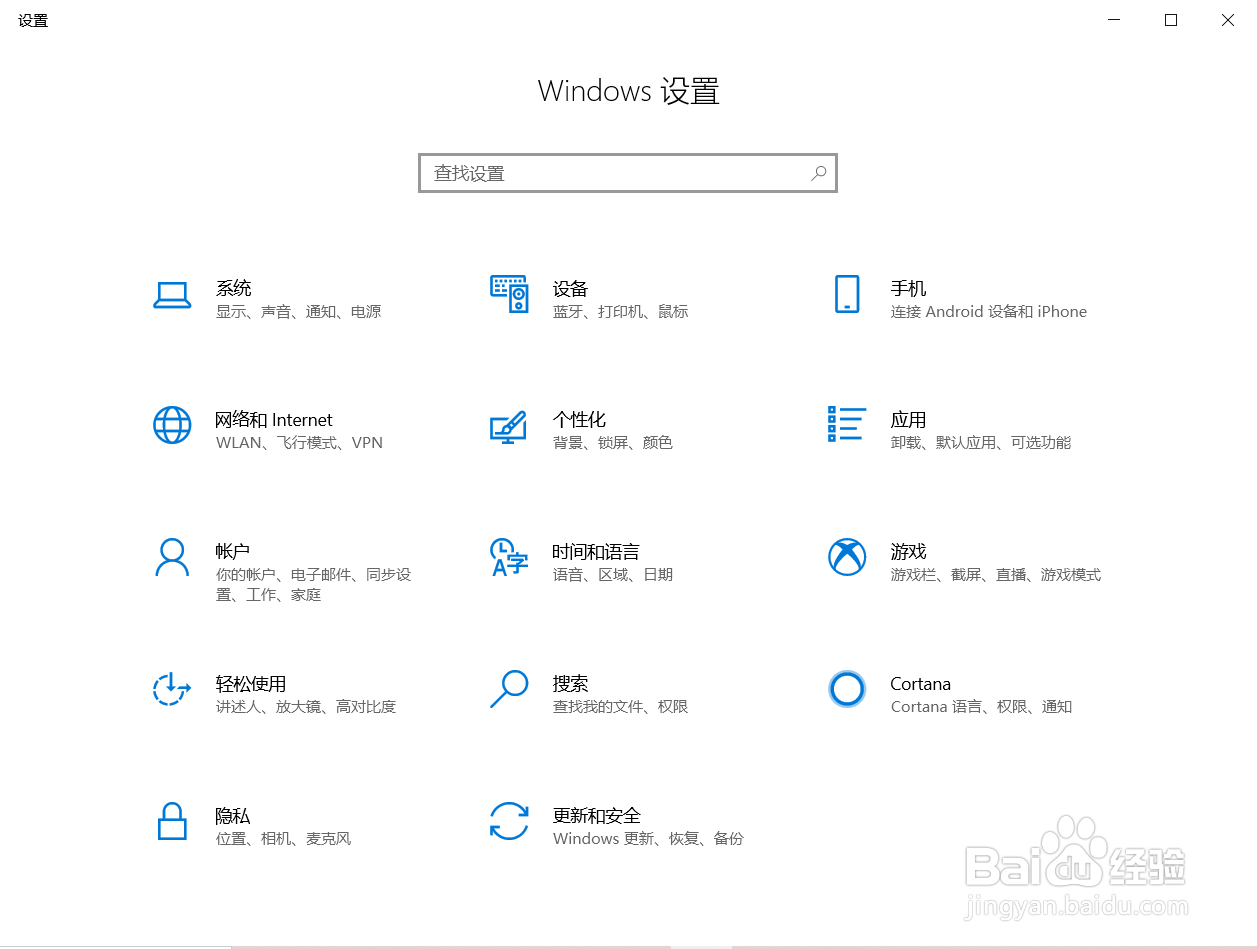Viewport: 1257px width, 949px height.
Task: Select the 更新和安全 heading
Action: click(596, 816)
